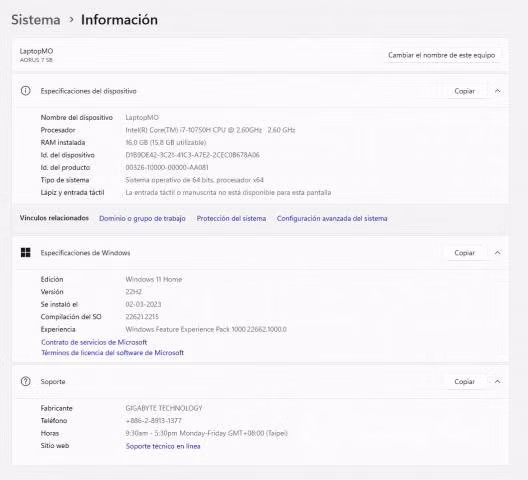Click the question mark icon beside Soporte
The width and height of the screenshot is (528, 480).
[x=26, y=381]
